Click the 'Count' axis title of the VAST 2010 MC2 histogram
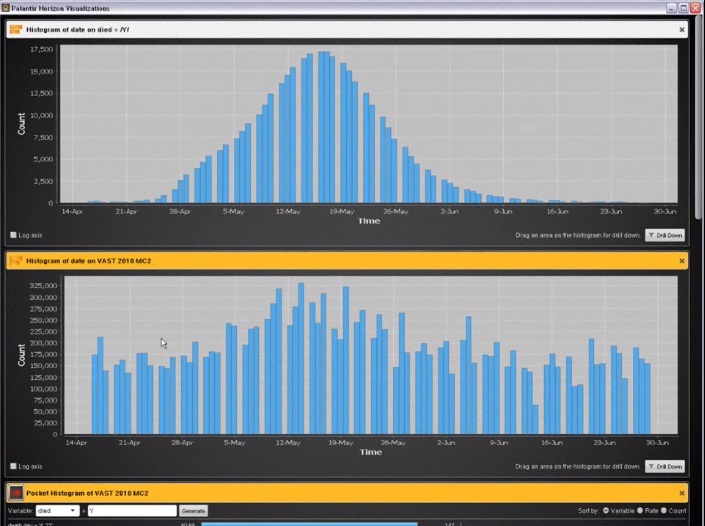 (22, 355)
